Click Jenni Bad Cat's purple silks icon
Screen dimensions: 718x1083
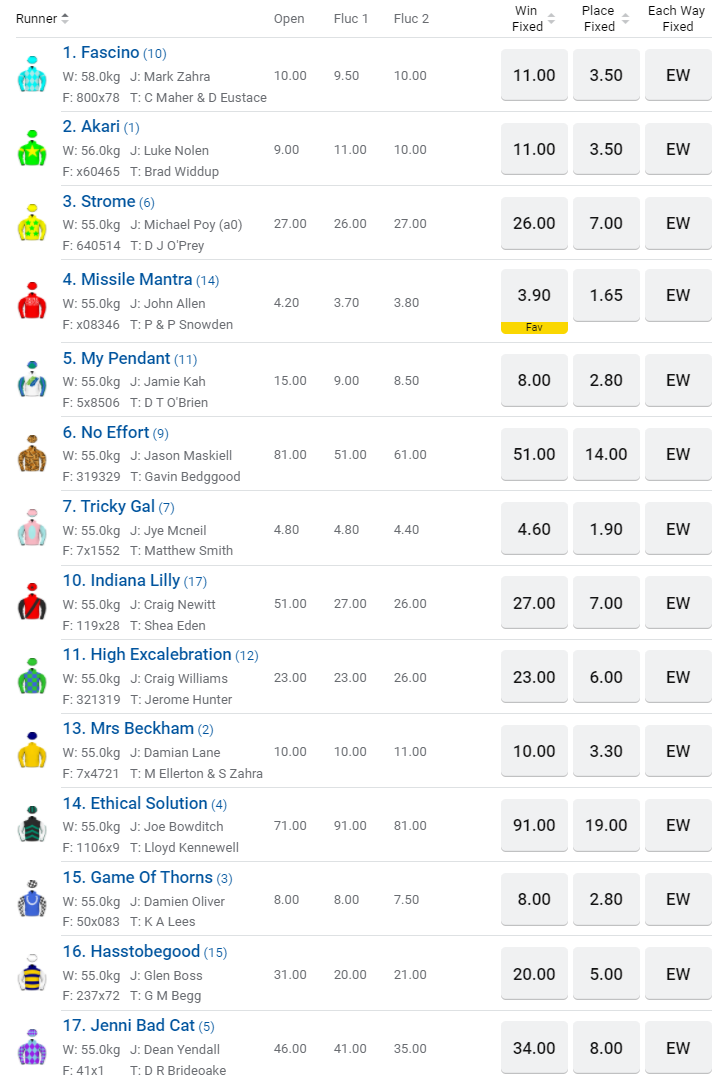pos(32,1047)
